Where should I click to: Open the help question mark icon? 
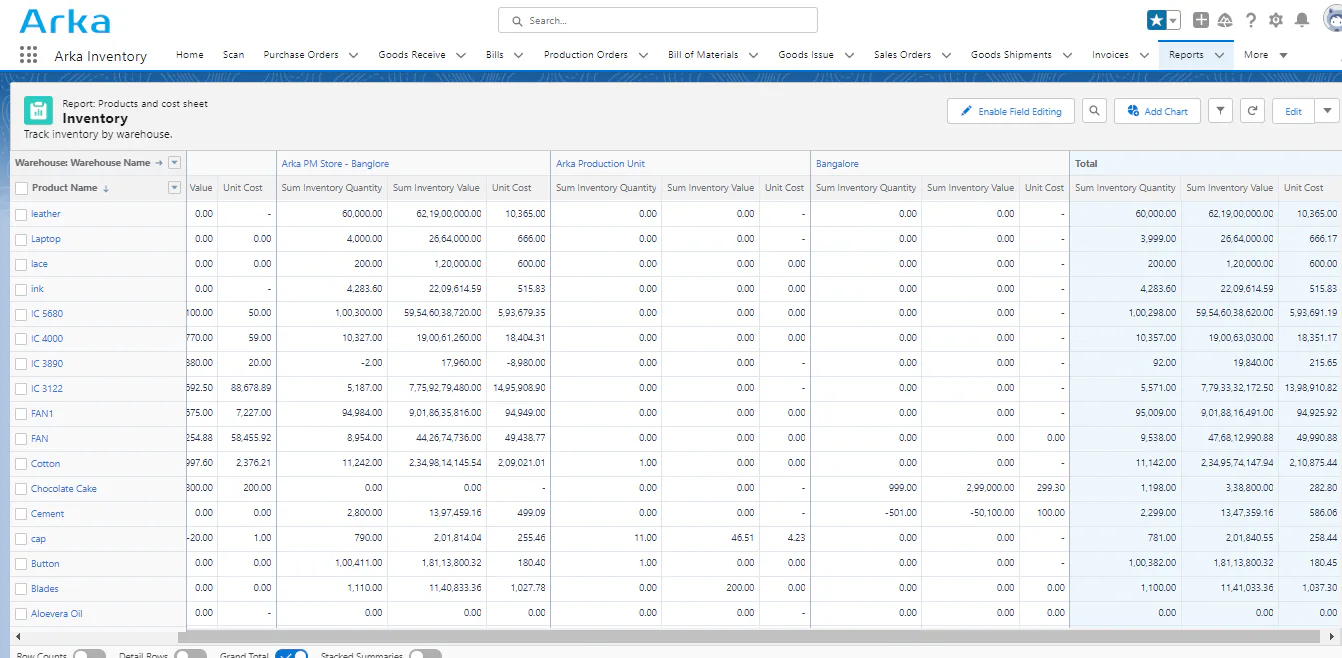click(x=1250, y=20)
